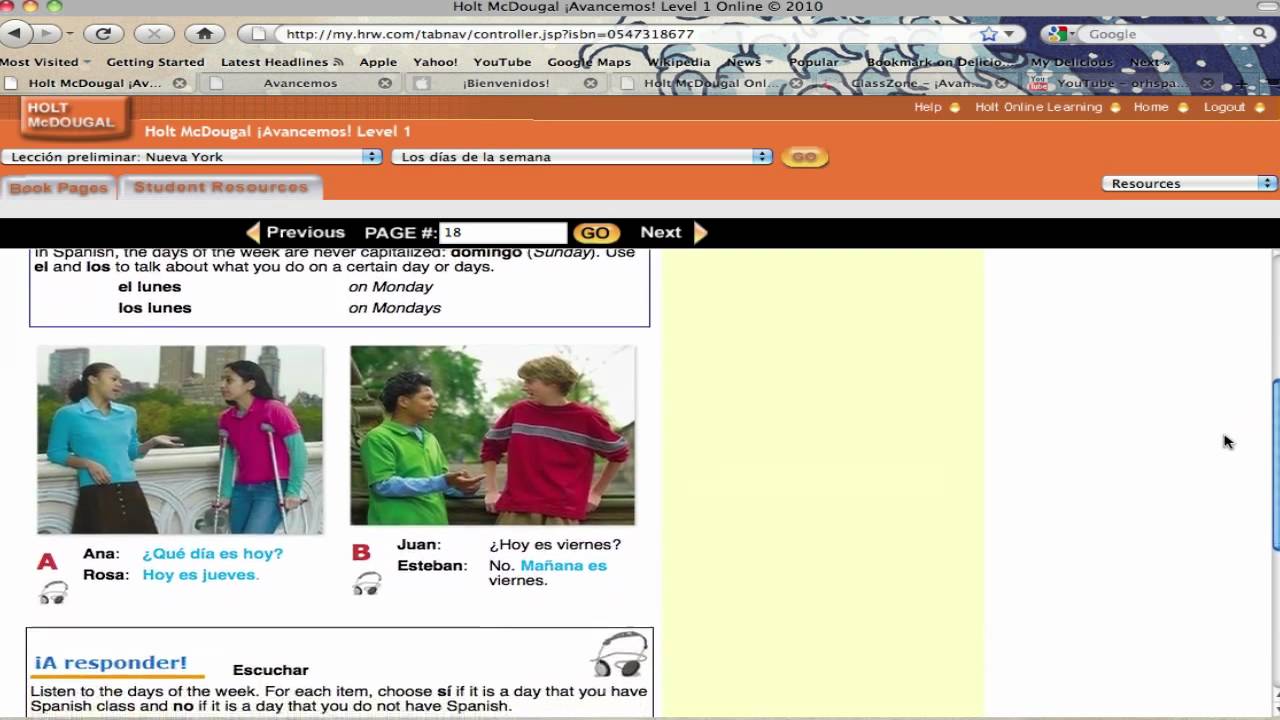The width and height of the screenshot is (1280, 720).
Task: Switch to the ¡Bienvenidos! browser tab
Action: click(x=505, y=83)
